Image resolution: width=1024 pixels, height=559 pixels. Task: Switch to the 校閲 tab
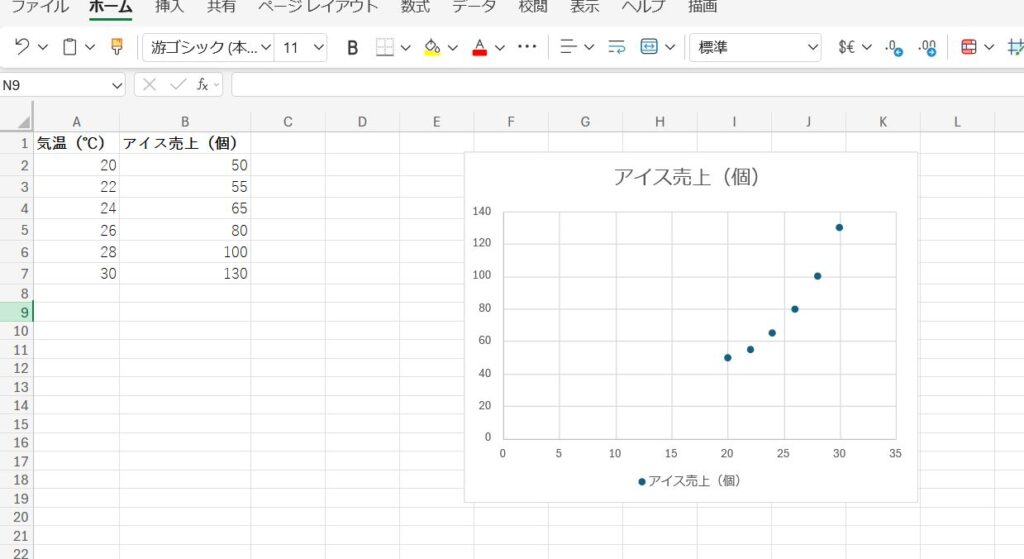pos(533,7)
